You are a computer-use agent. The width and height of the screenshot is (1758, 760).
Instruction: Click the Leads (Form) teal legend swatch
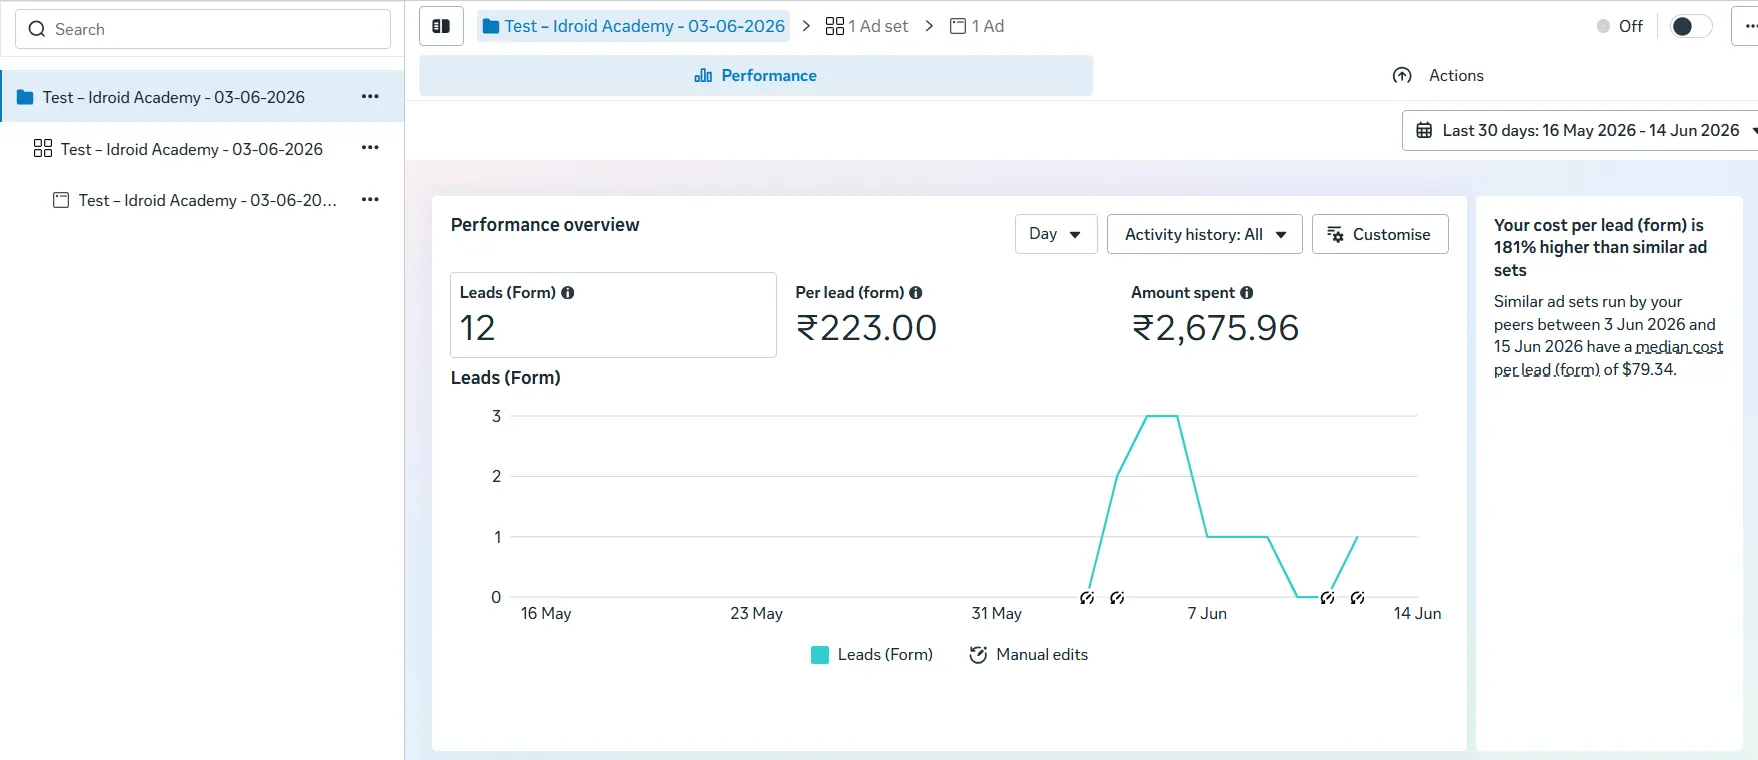(820, 655)
